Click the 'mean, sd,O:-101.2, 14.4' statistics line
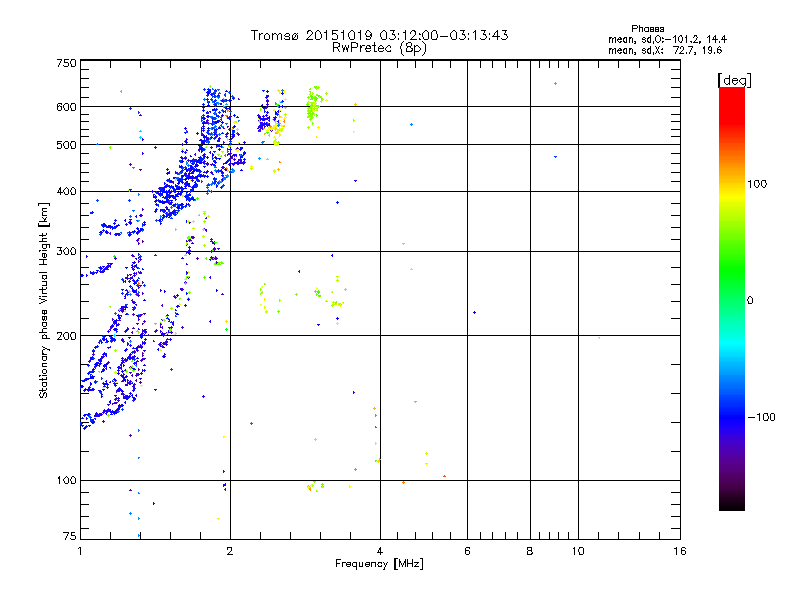 point(667,39)
